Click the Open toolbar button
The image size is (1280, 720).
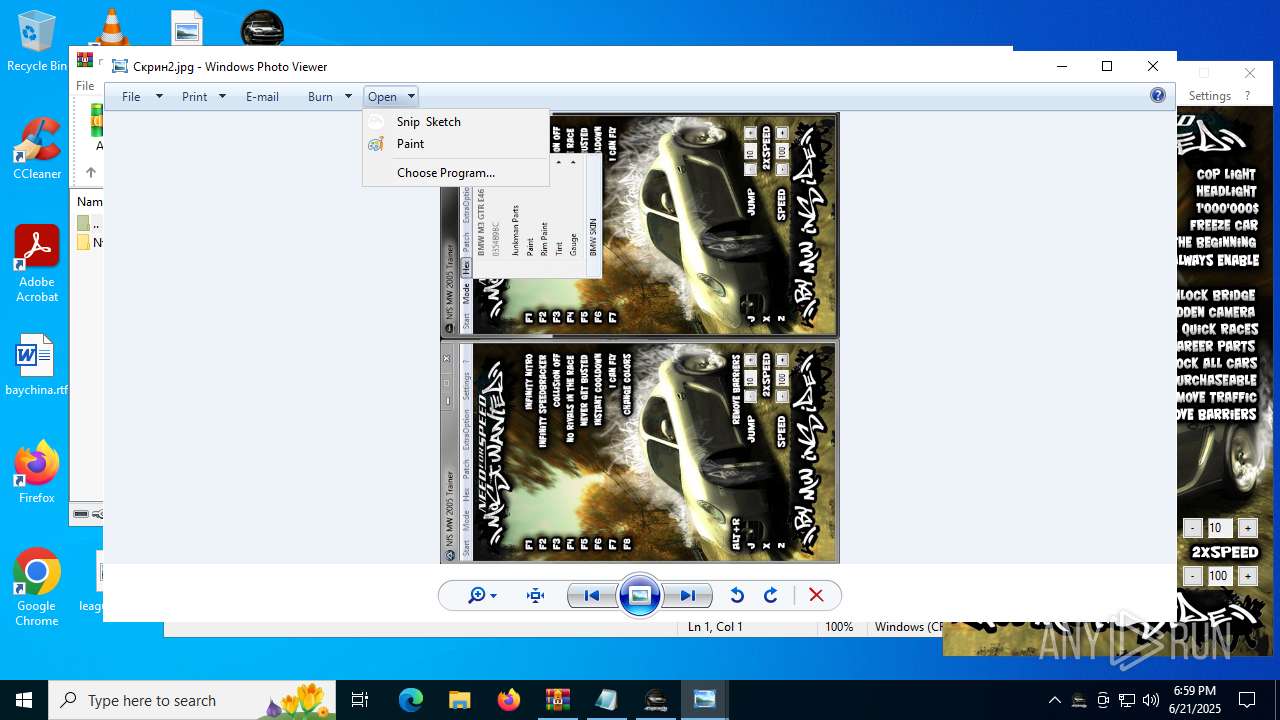(382, 97)
